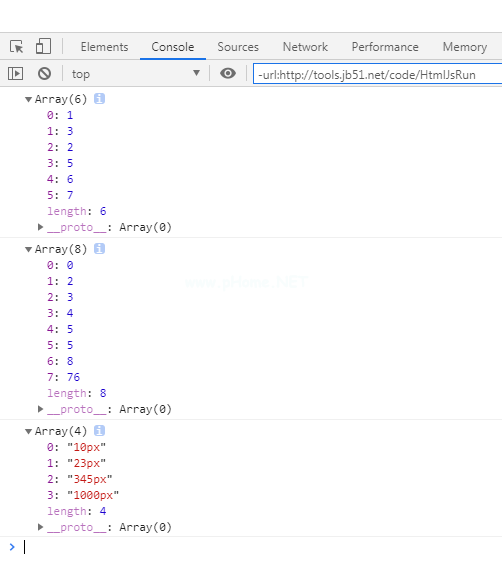
Task: Toggle the device toolbar icon
Action: click(43, 47)
